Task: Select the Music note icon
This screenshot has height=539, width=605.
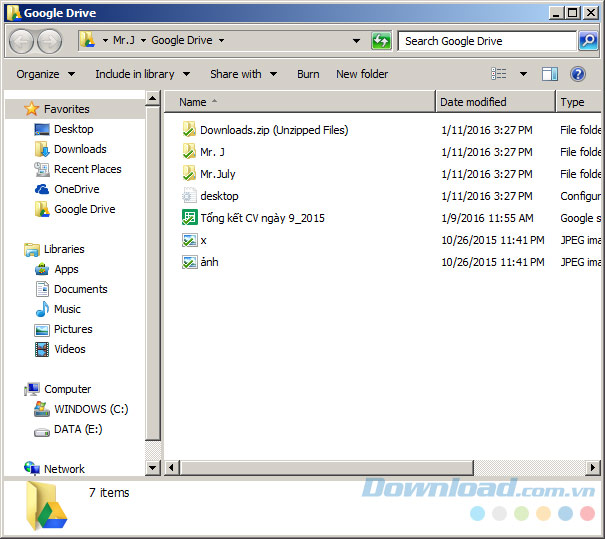Action: click(42, 309)
